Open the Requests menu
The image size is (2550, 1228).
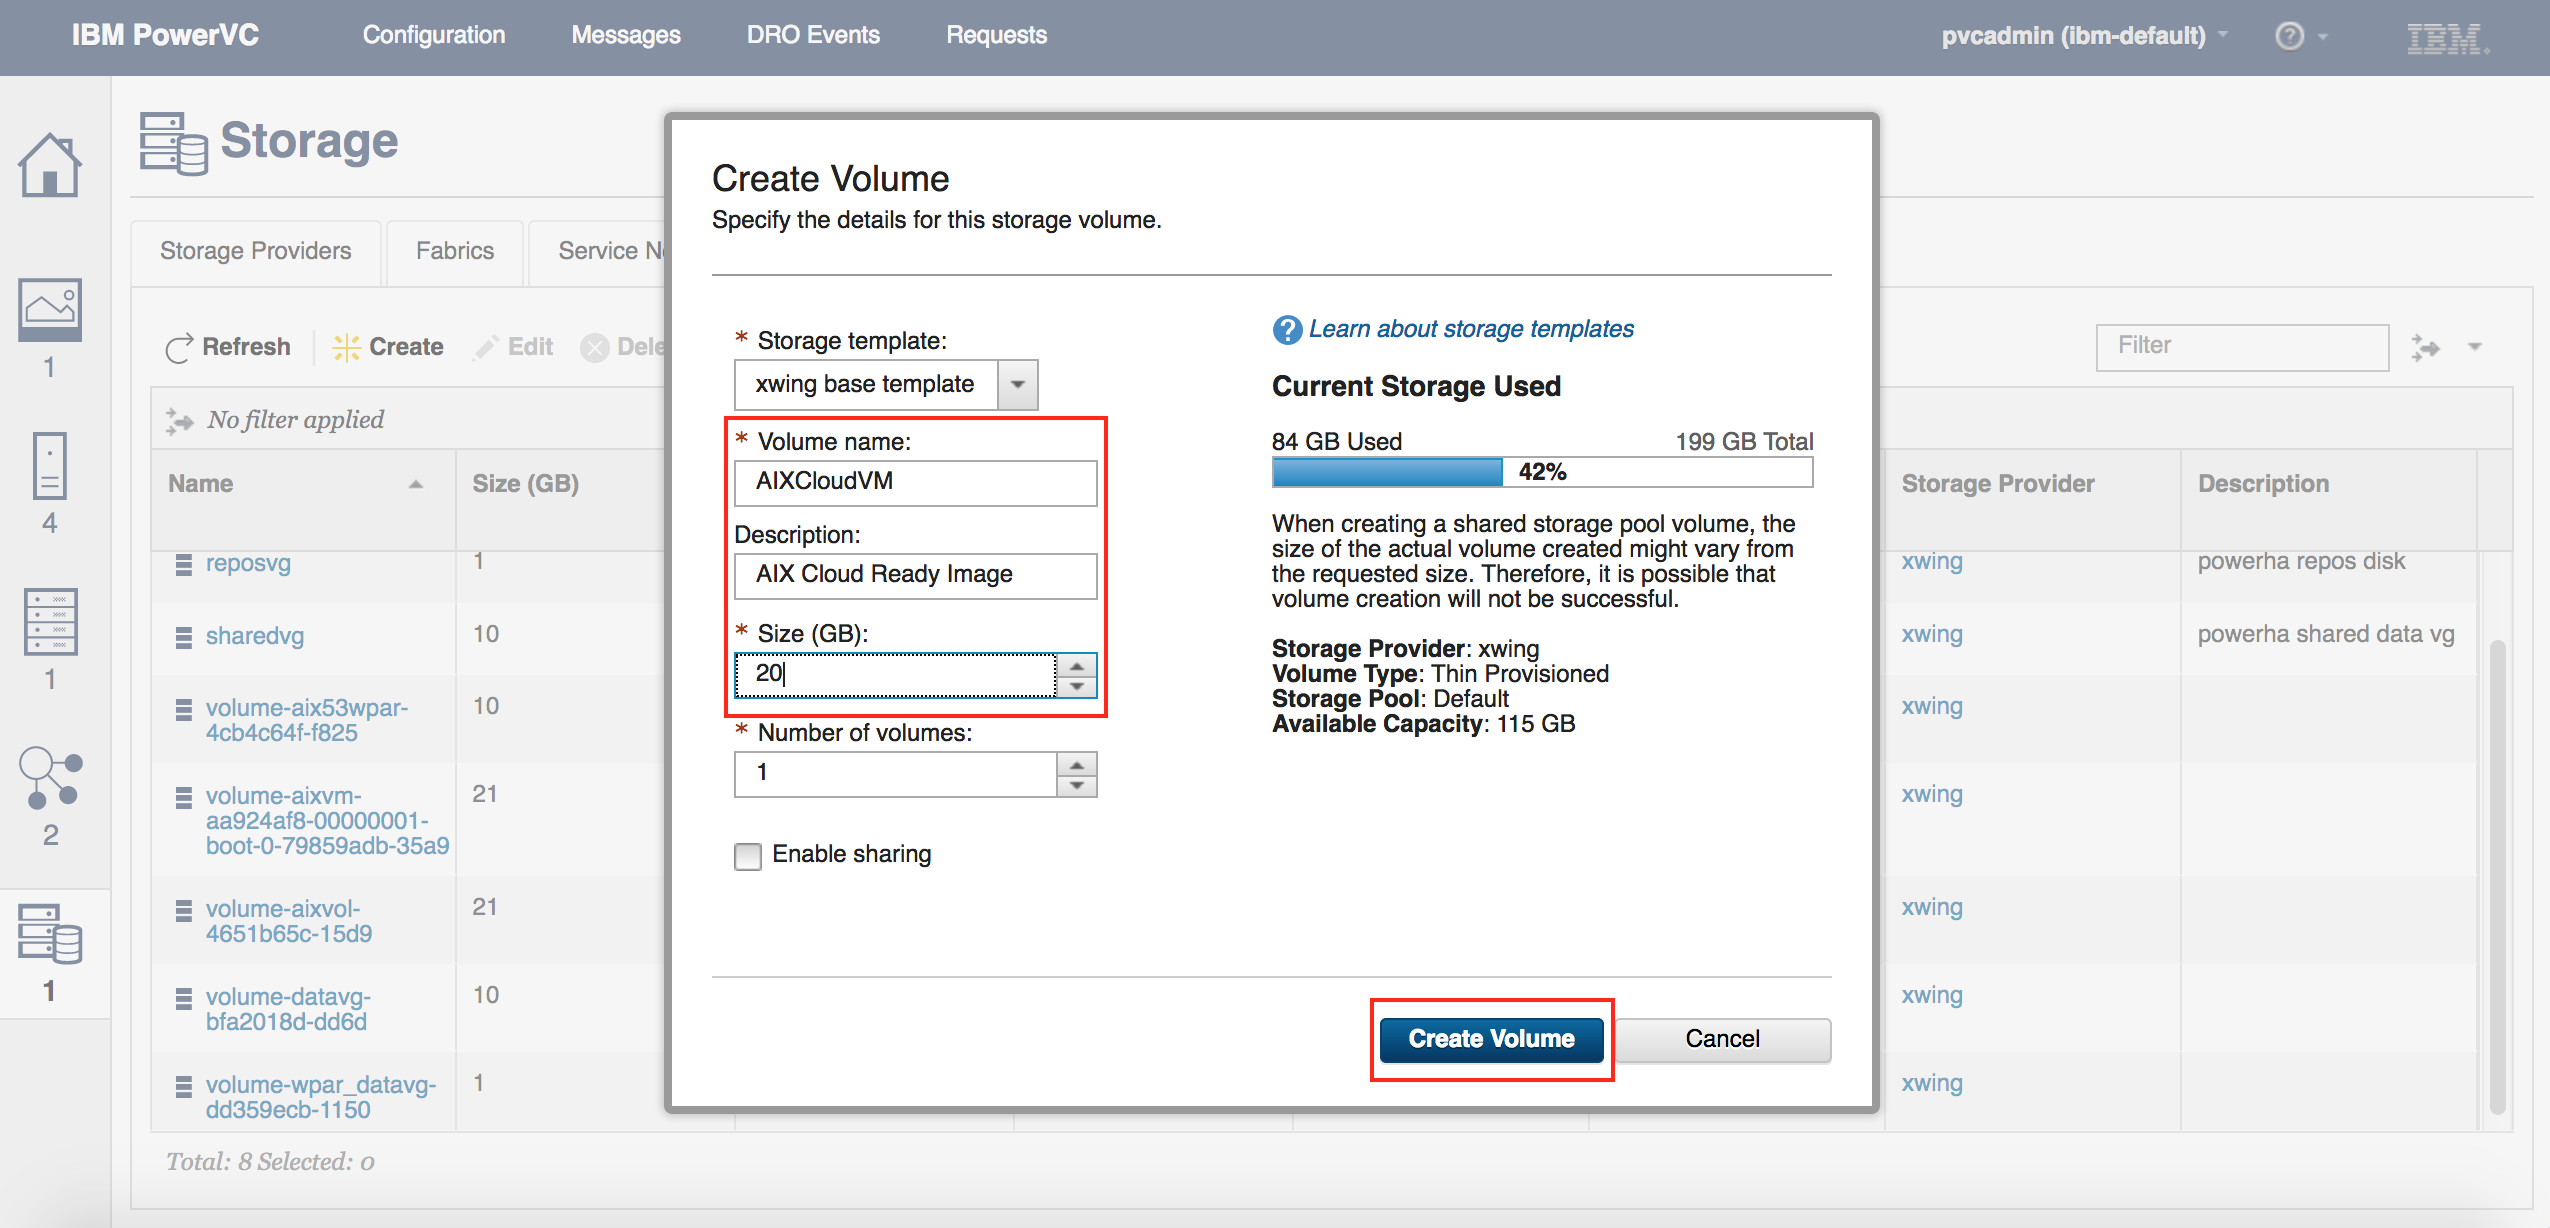point(996,36)
